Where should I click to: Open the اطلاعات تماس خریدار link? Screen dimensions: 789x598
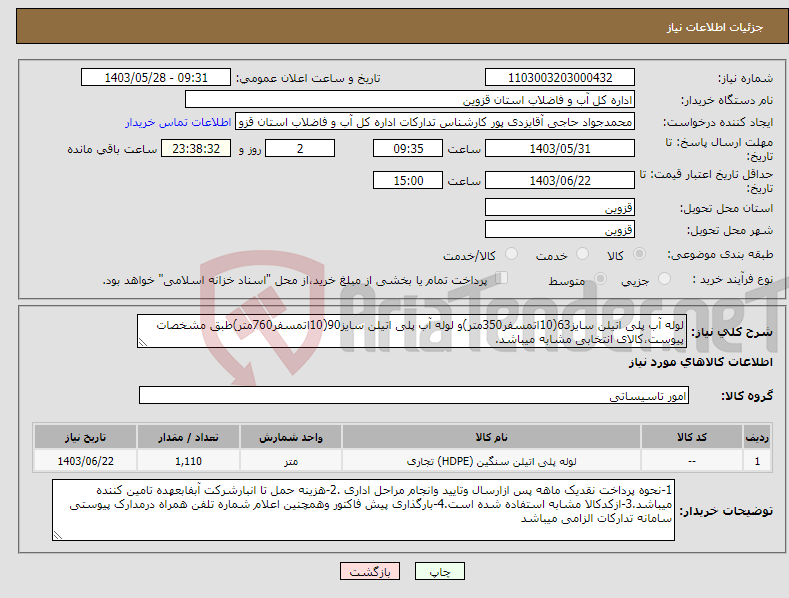pos(178,122)
